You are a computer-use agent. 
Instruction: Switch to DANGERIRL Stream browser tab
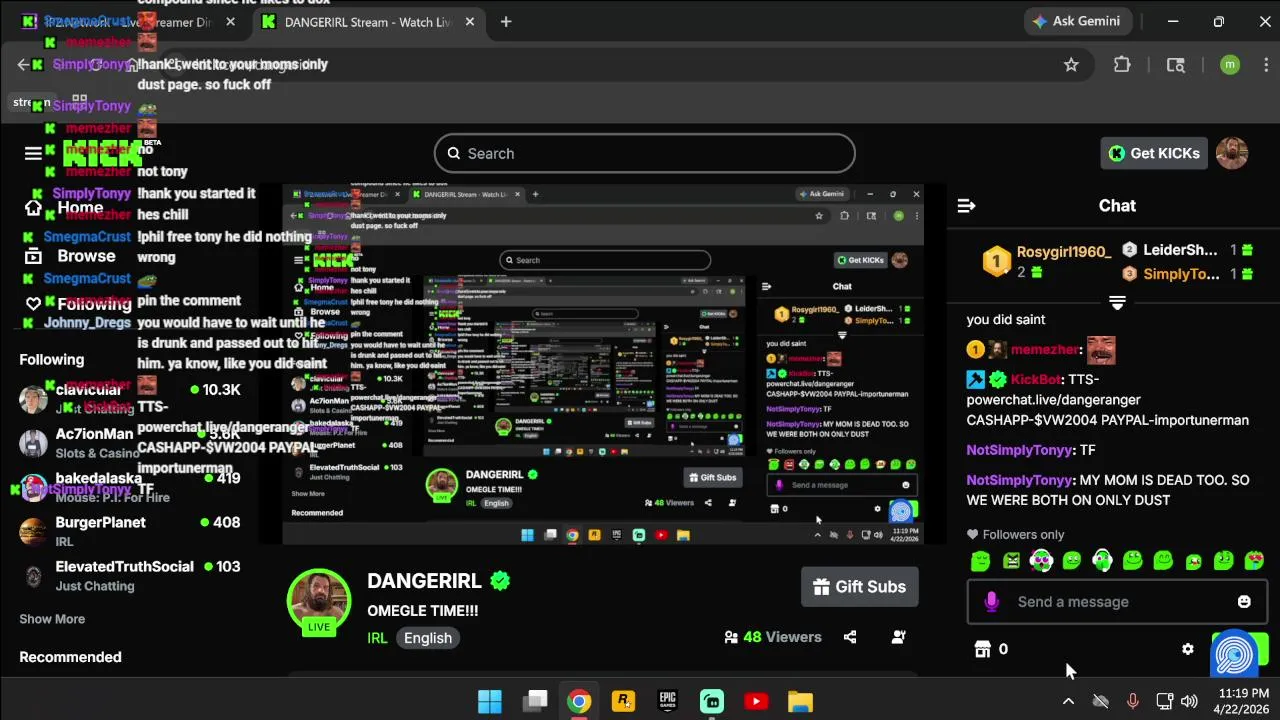click(x=365, y=22)
